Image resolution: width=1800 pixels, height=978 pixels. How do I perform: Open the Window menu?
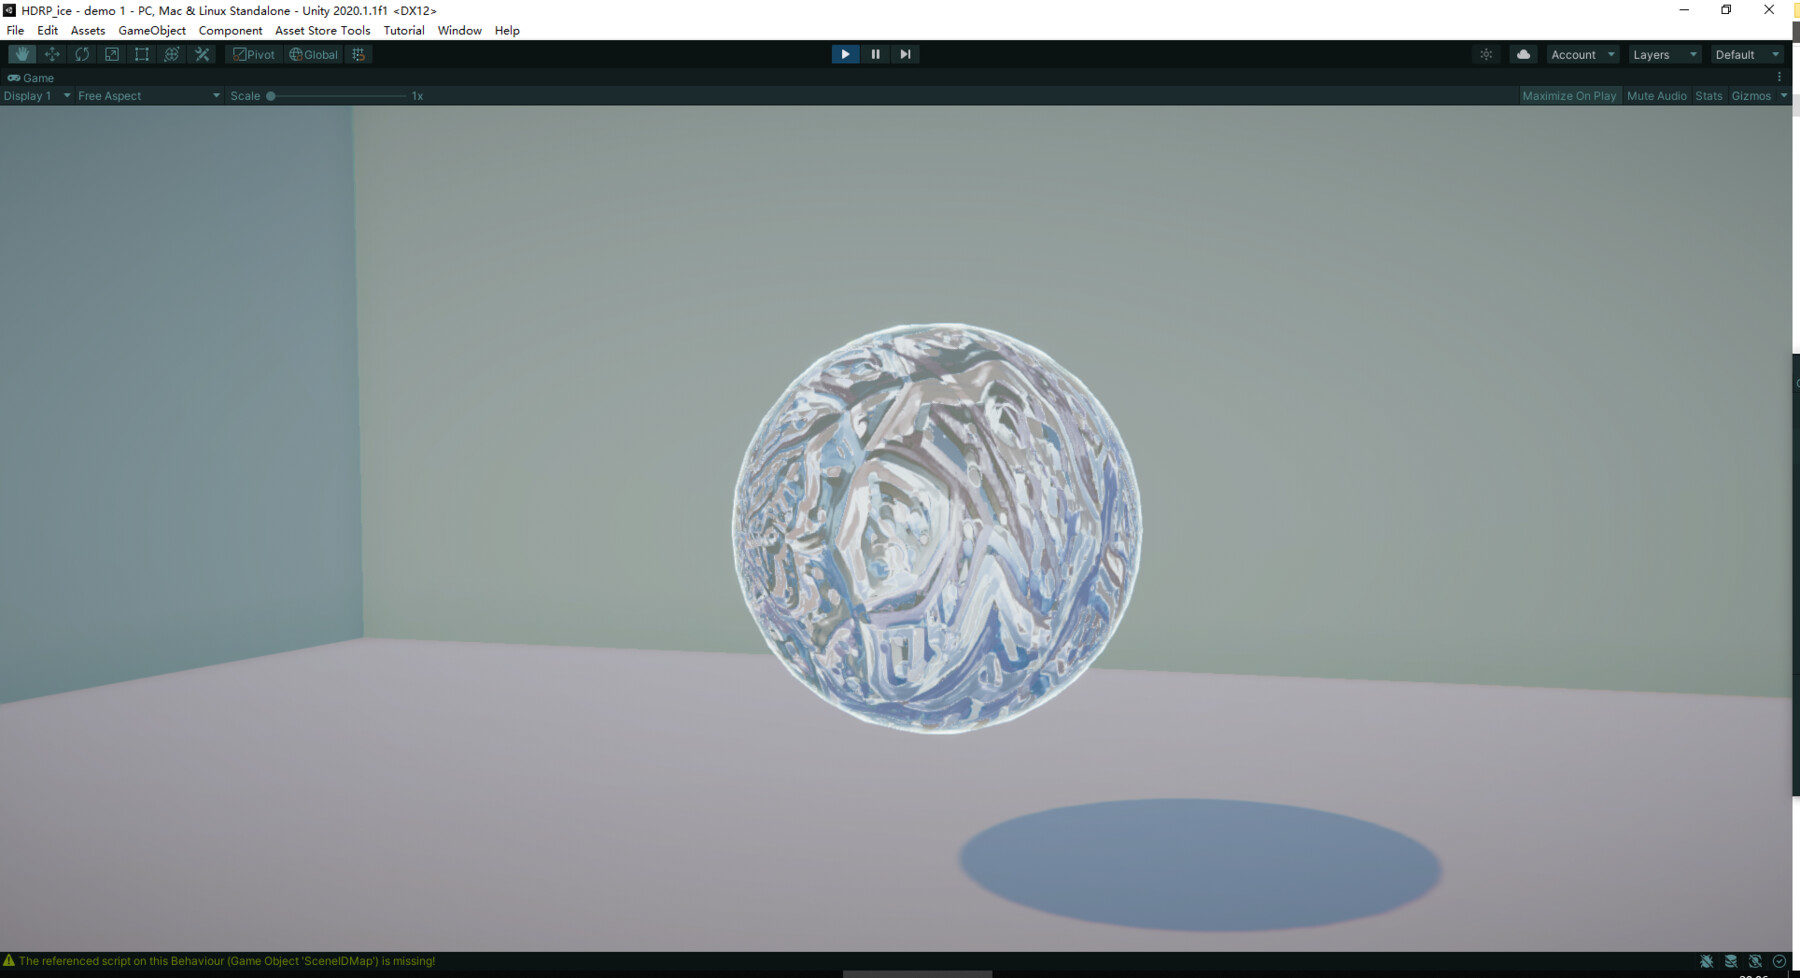coord(459,30)
